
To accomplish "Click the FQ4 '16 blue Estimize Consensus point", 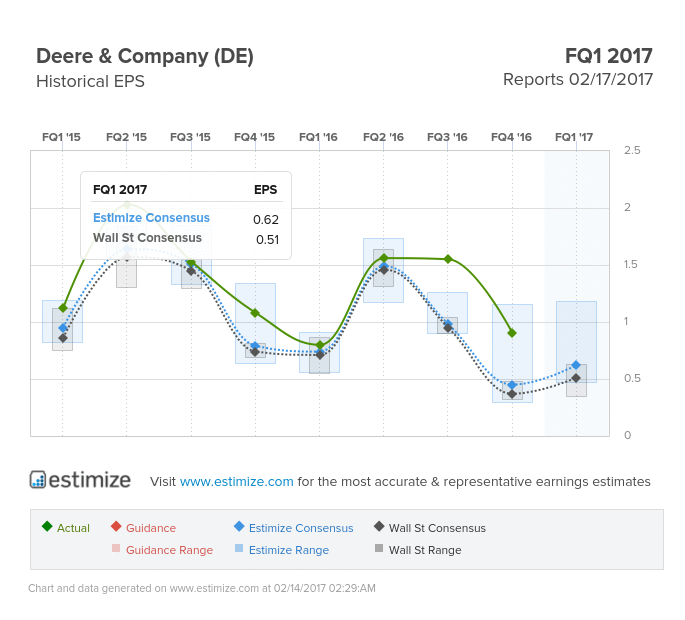I will 512,385.
